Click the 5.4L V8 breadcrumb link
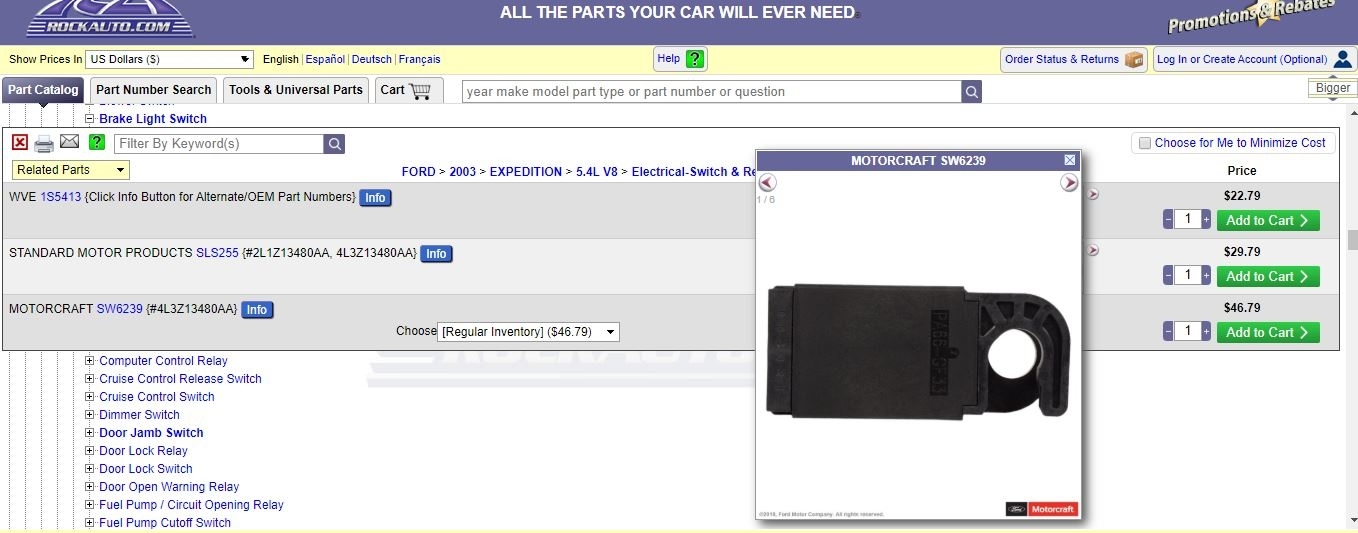Viewport: 1358px width, 533px height. click(597, 172)
